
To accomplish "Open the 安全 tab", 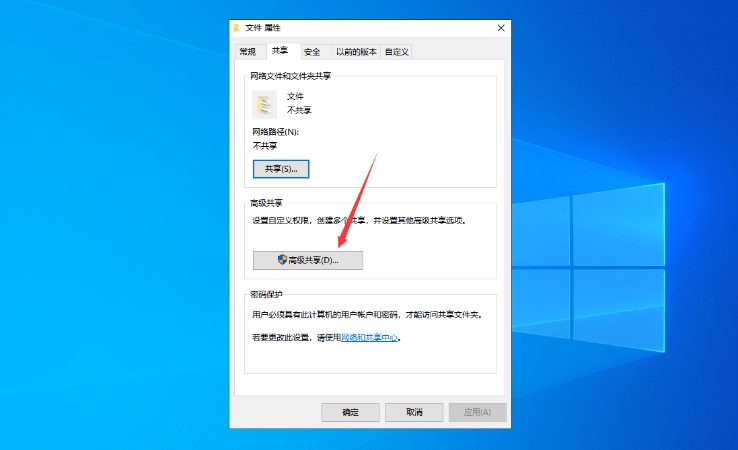I will point(312,51).
